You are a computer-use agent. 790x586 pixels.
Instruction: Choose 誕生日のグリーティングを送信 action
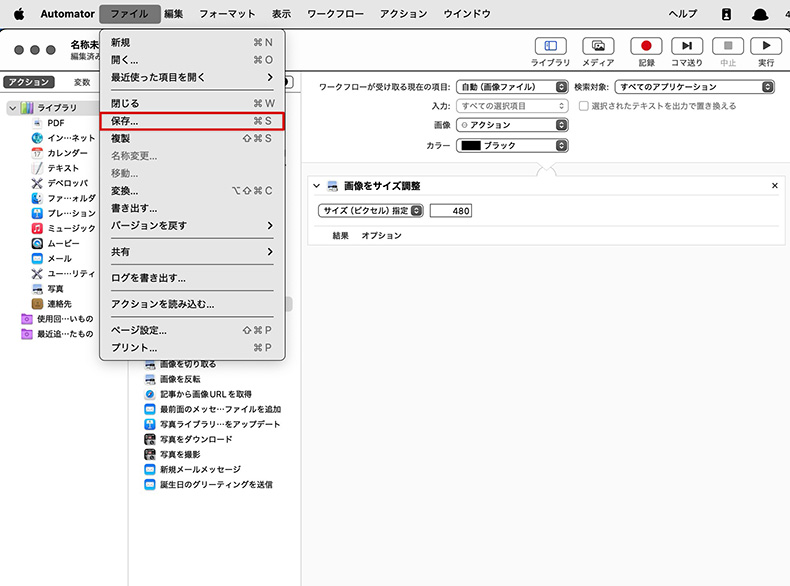[209, 485]
